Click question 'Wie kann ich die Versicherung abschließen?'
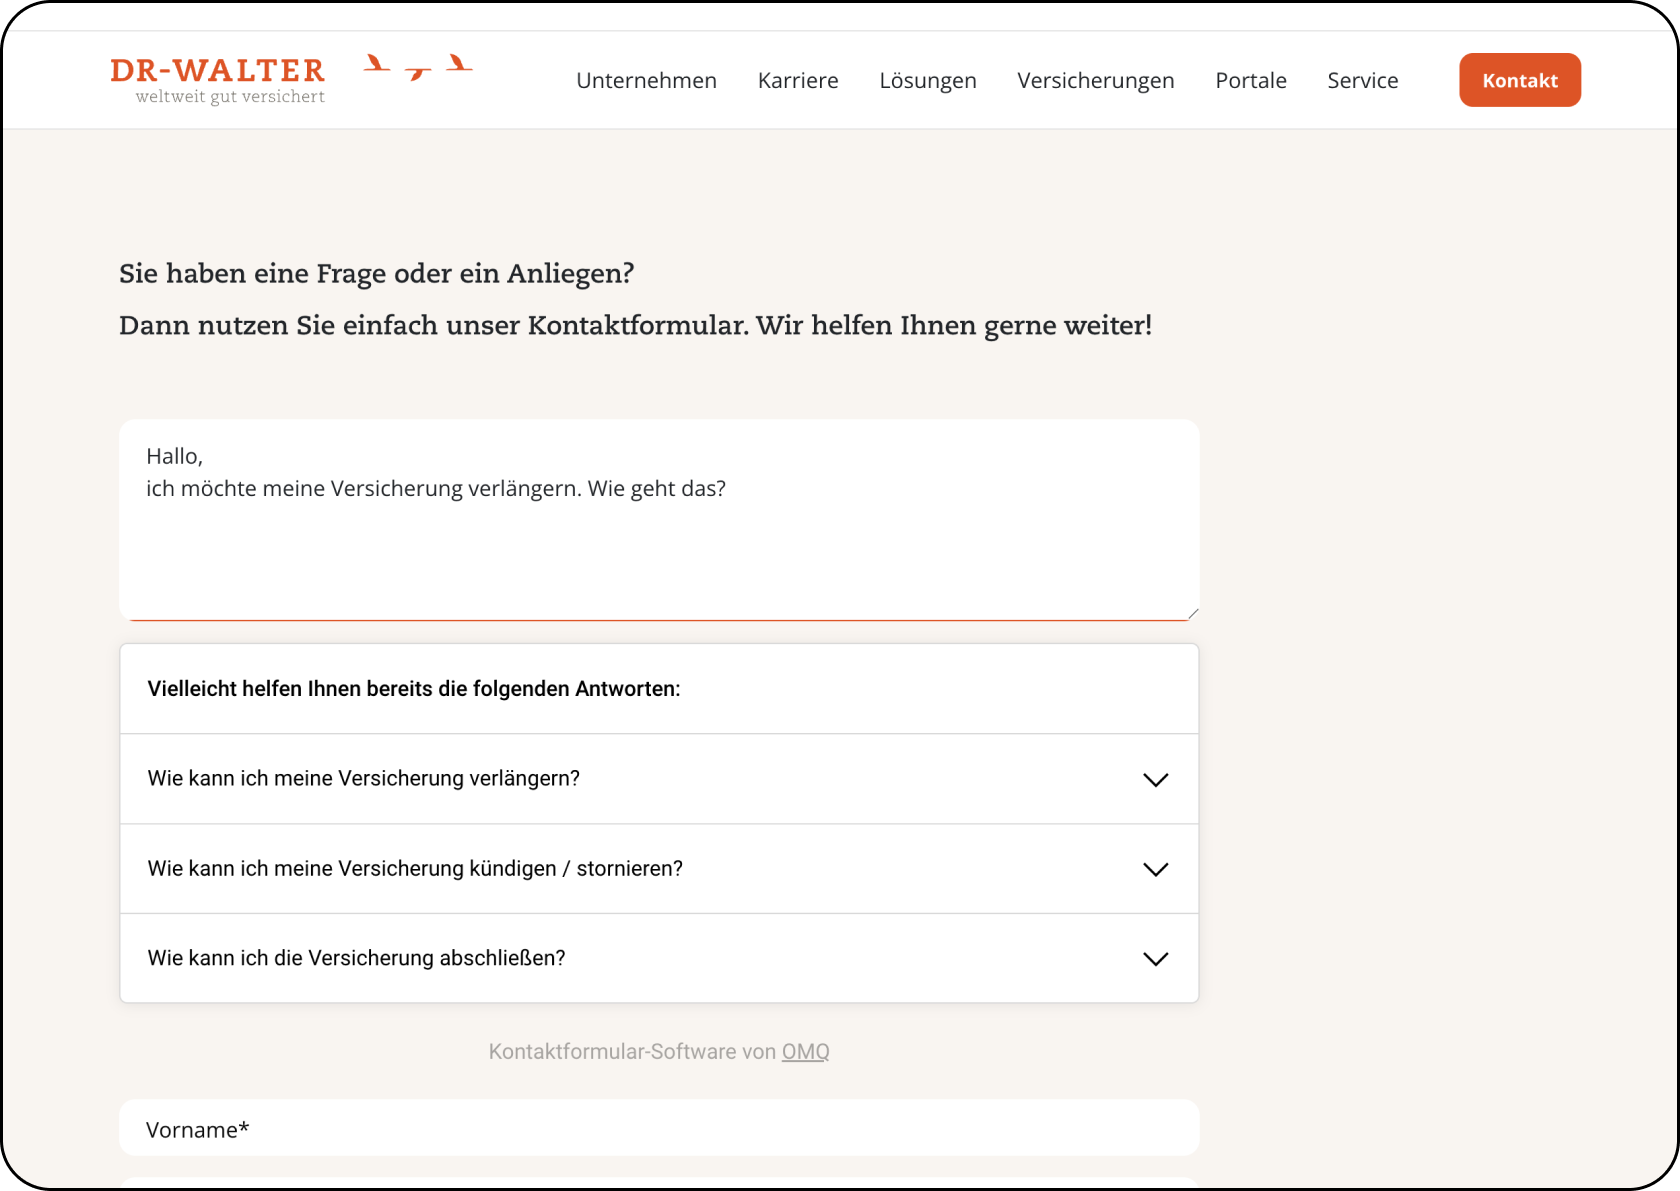The height and width of the screenshot is (1191, 1680). (x=356, y=958)
